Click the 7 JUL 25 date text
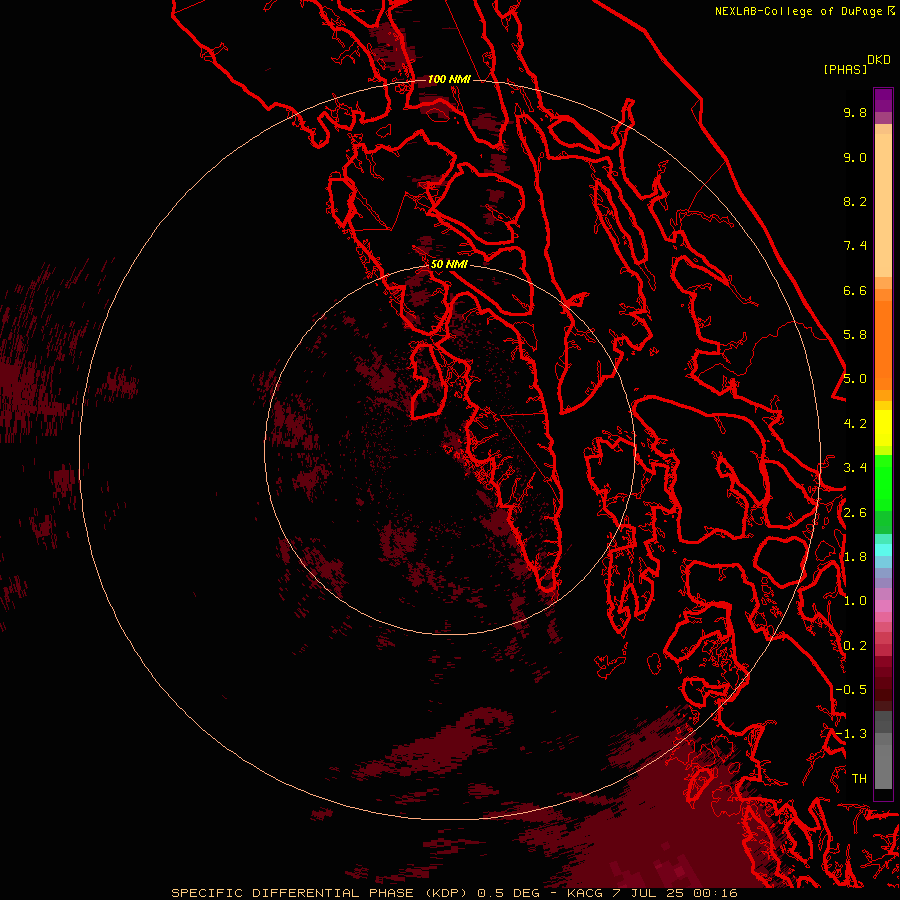Viewport: 900px width, 900px height. coord(648,893)
